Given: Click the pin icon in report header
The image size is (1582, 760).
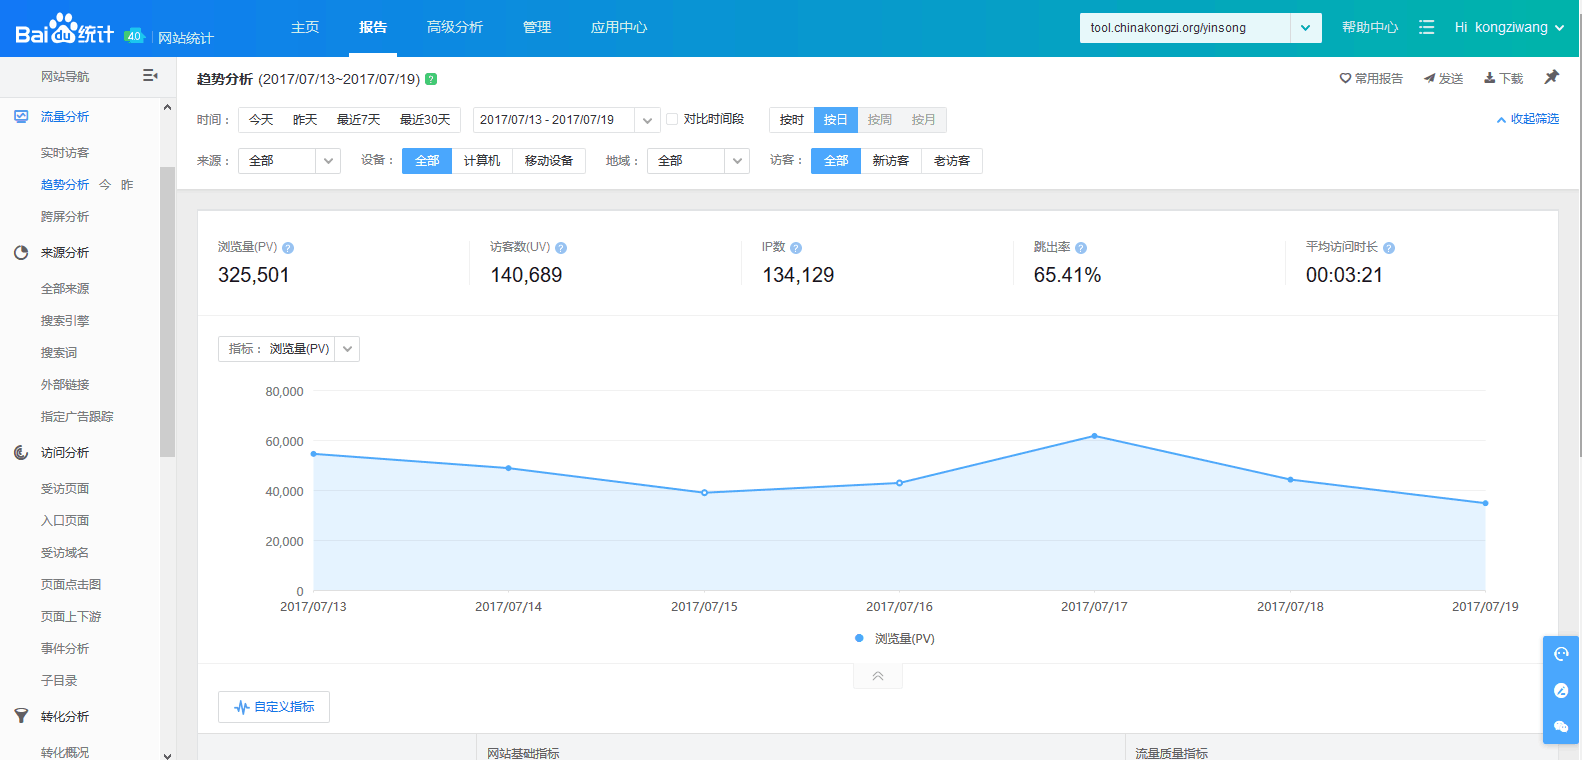Looking at the screenshot, I should pos(1551,77).
